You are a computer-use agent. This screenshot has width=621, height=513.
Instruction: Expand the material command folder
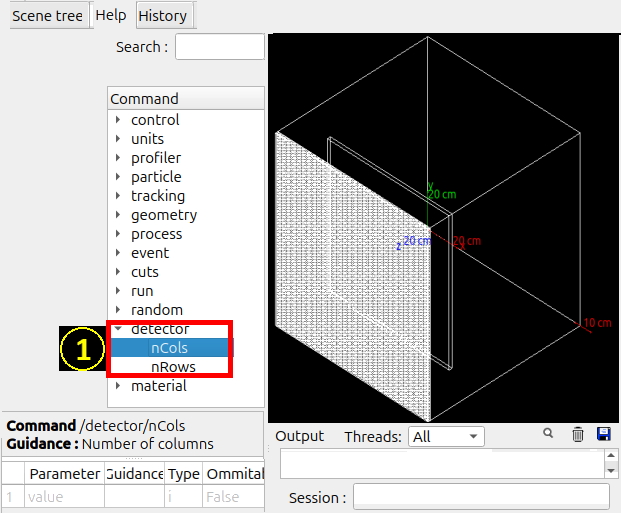[x=118, y=385]
